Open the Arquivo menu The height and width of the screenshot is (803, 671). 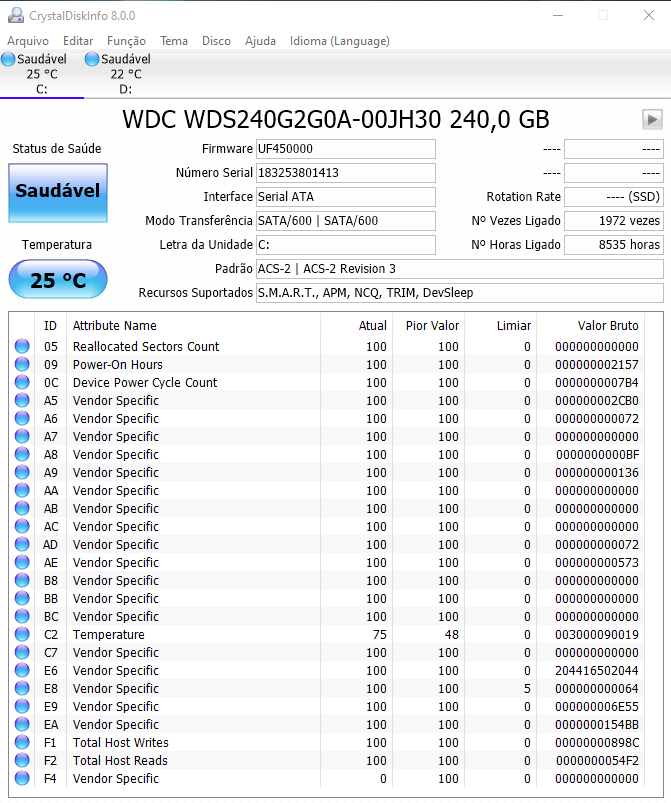[28, 41]
